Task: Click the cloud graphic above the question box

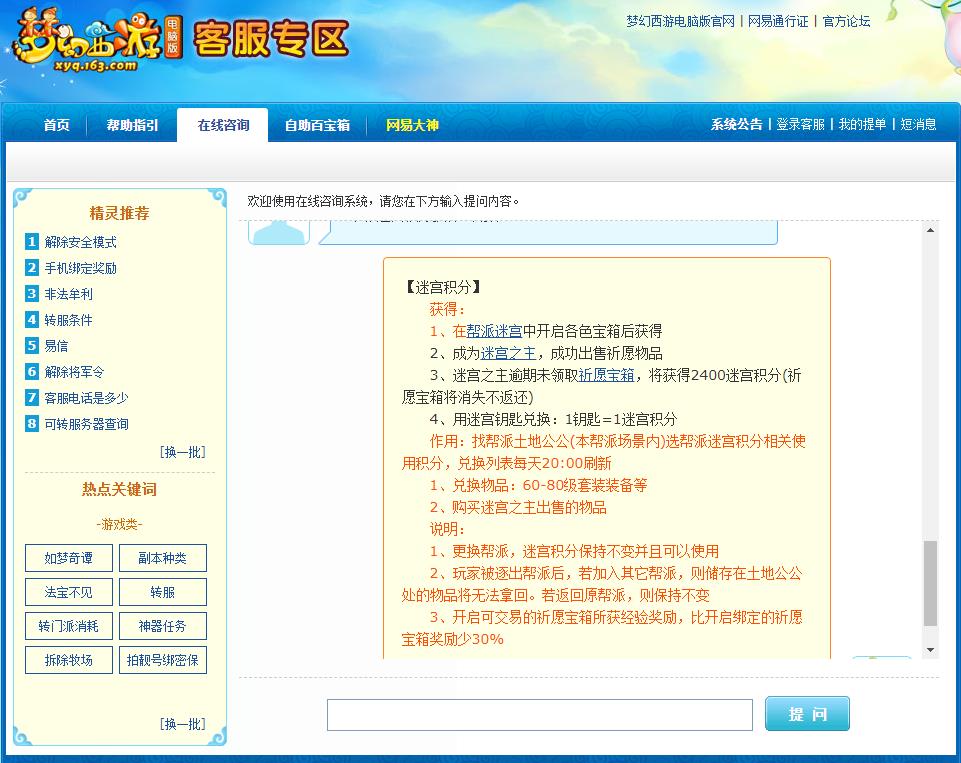Action: (278, 232)
